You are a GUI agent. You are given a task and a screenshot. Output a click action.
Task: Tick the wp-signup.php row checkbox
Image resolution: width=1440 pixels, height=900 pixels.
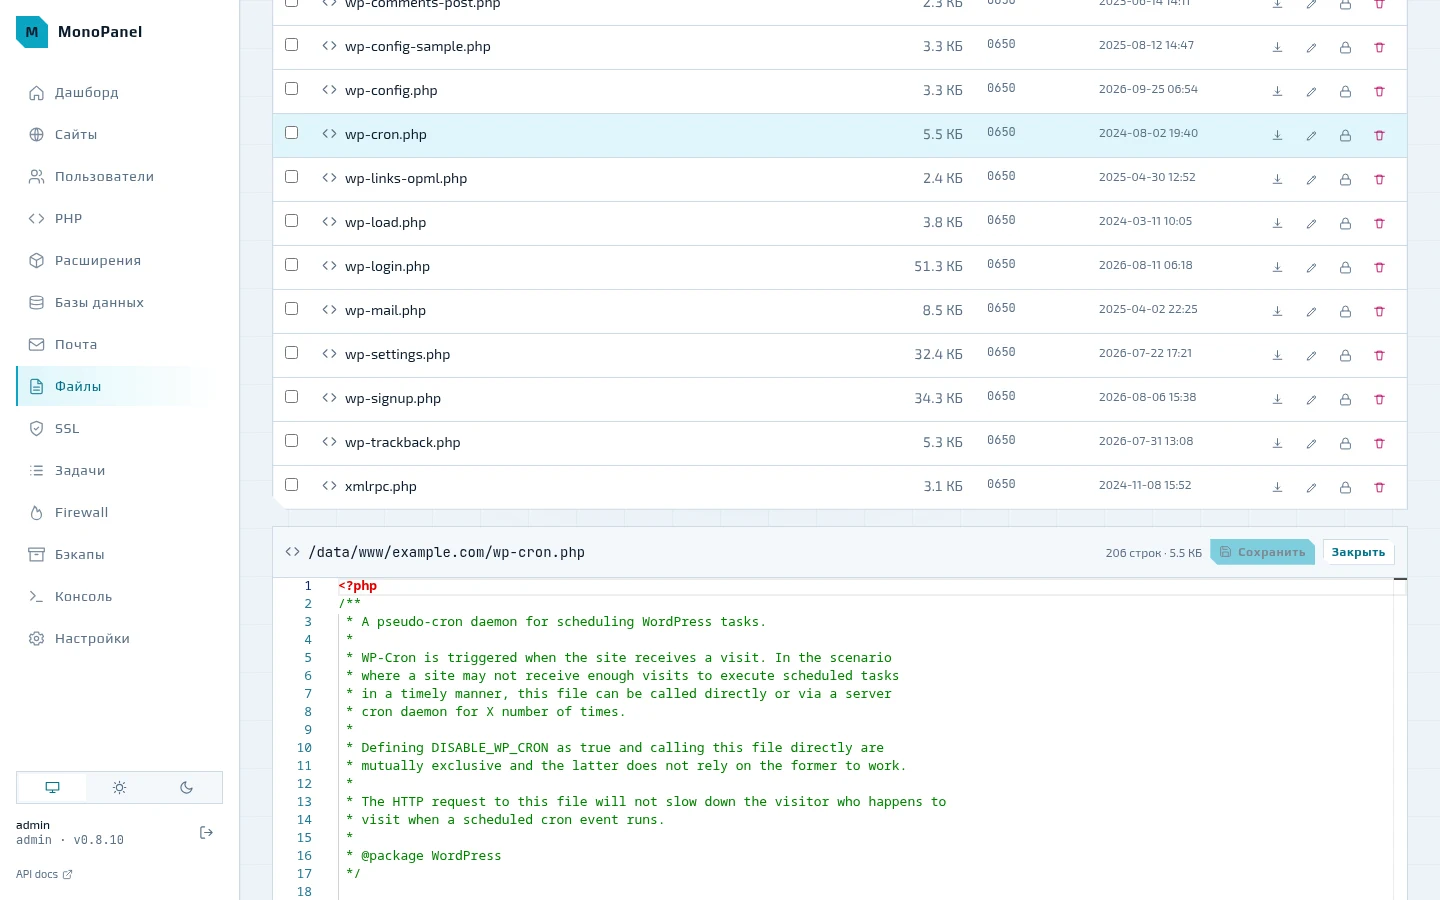[x=292, y=397]
